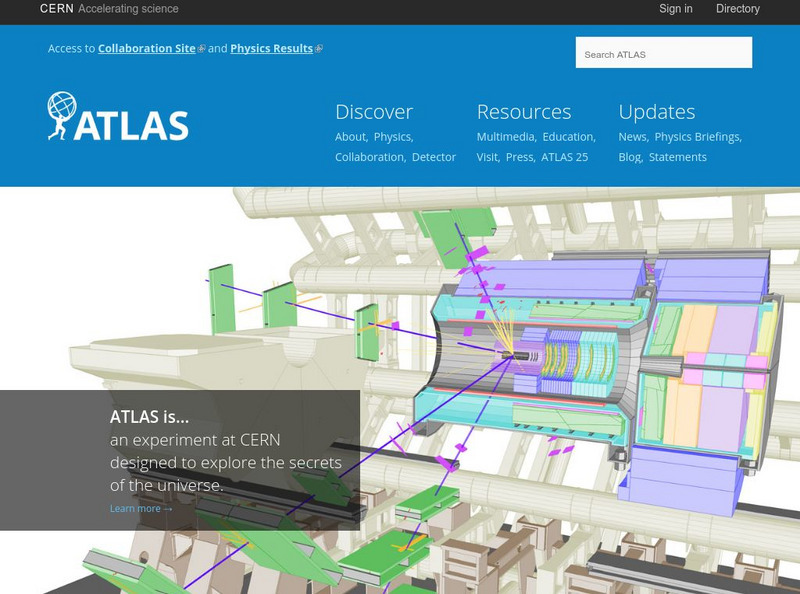Image resolution: width=800 pixels, height=594 pixels.
Task: Open the ATLAS 25 link
Action: pyautogui.click(x=564, y=157)
